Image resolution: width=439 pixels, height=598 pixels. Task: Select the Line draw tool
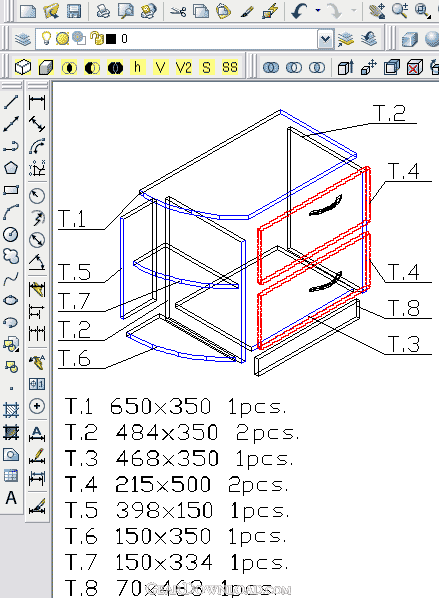[11, 102]
